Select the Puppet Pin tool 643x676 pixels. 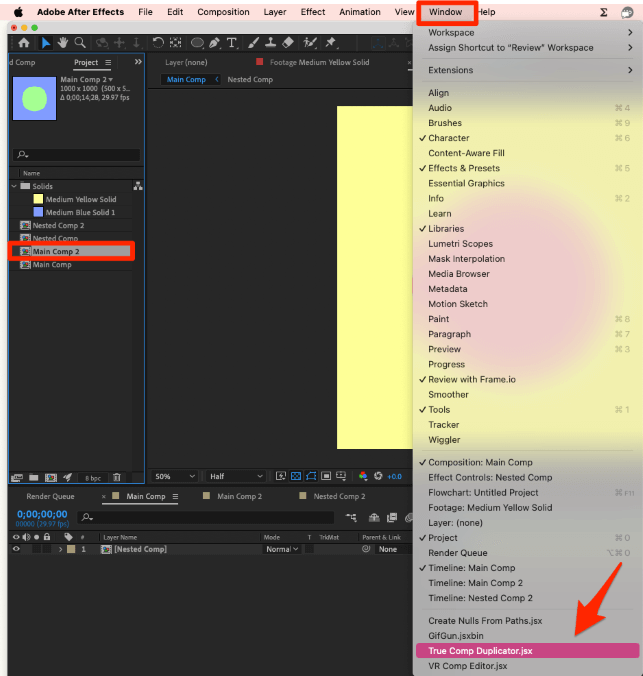[x=331, y=43]
